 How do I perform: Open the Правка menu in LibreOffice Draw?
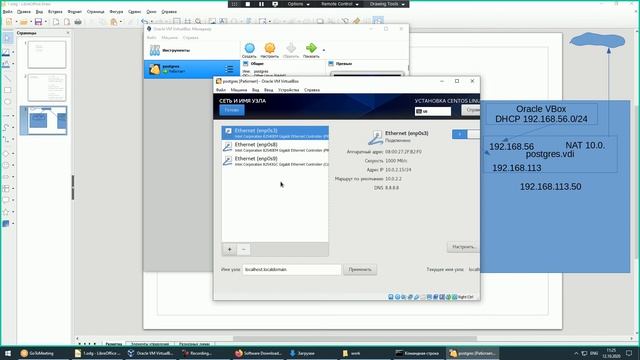pos(24,12)
